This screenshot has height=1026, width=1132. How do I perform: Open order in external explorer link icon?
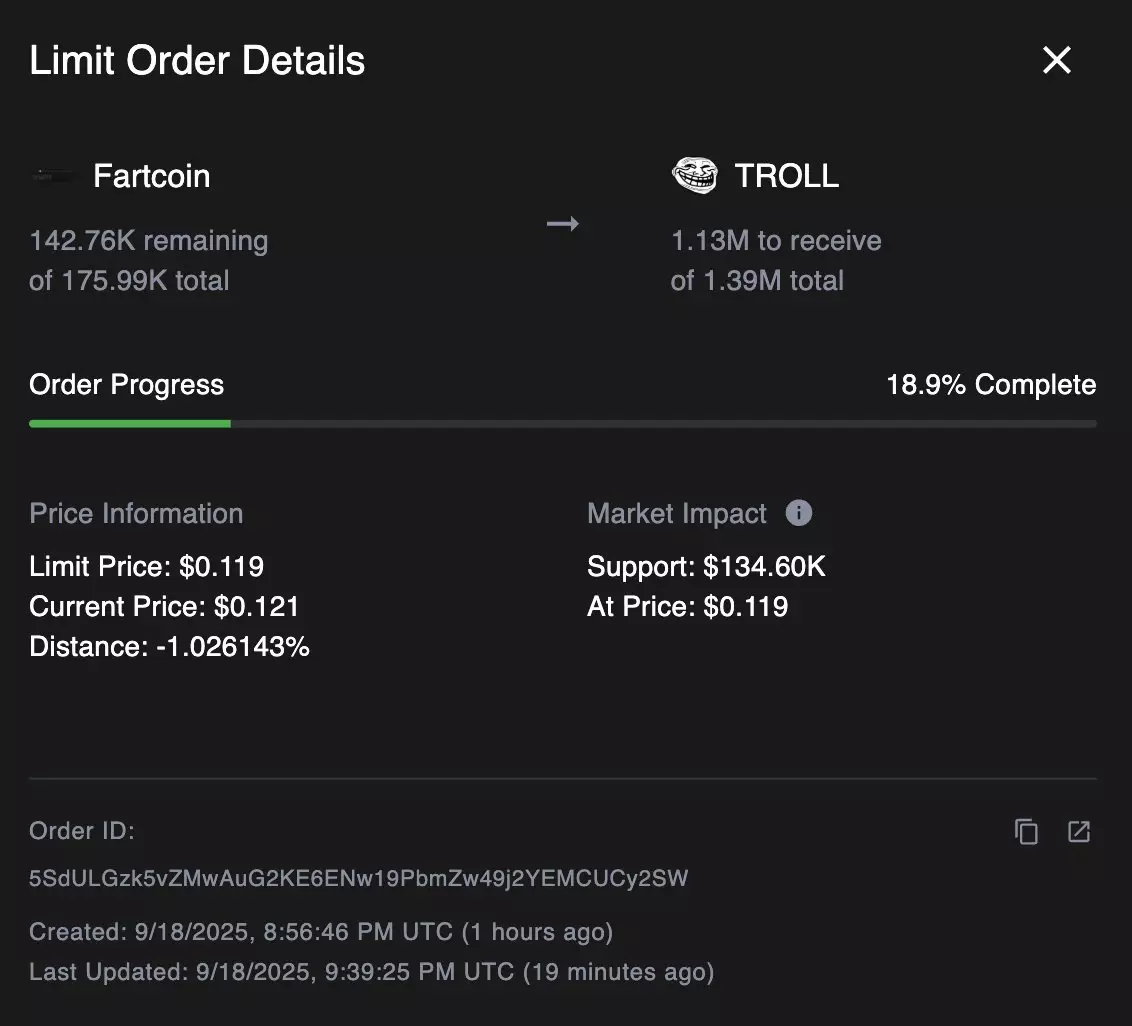pos(1079,832)
